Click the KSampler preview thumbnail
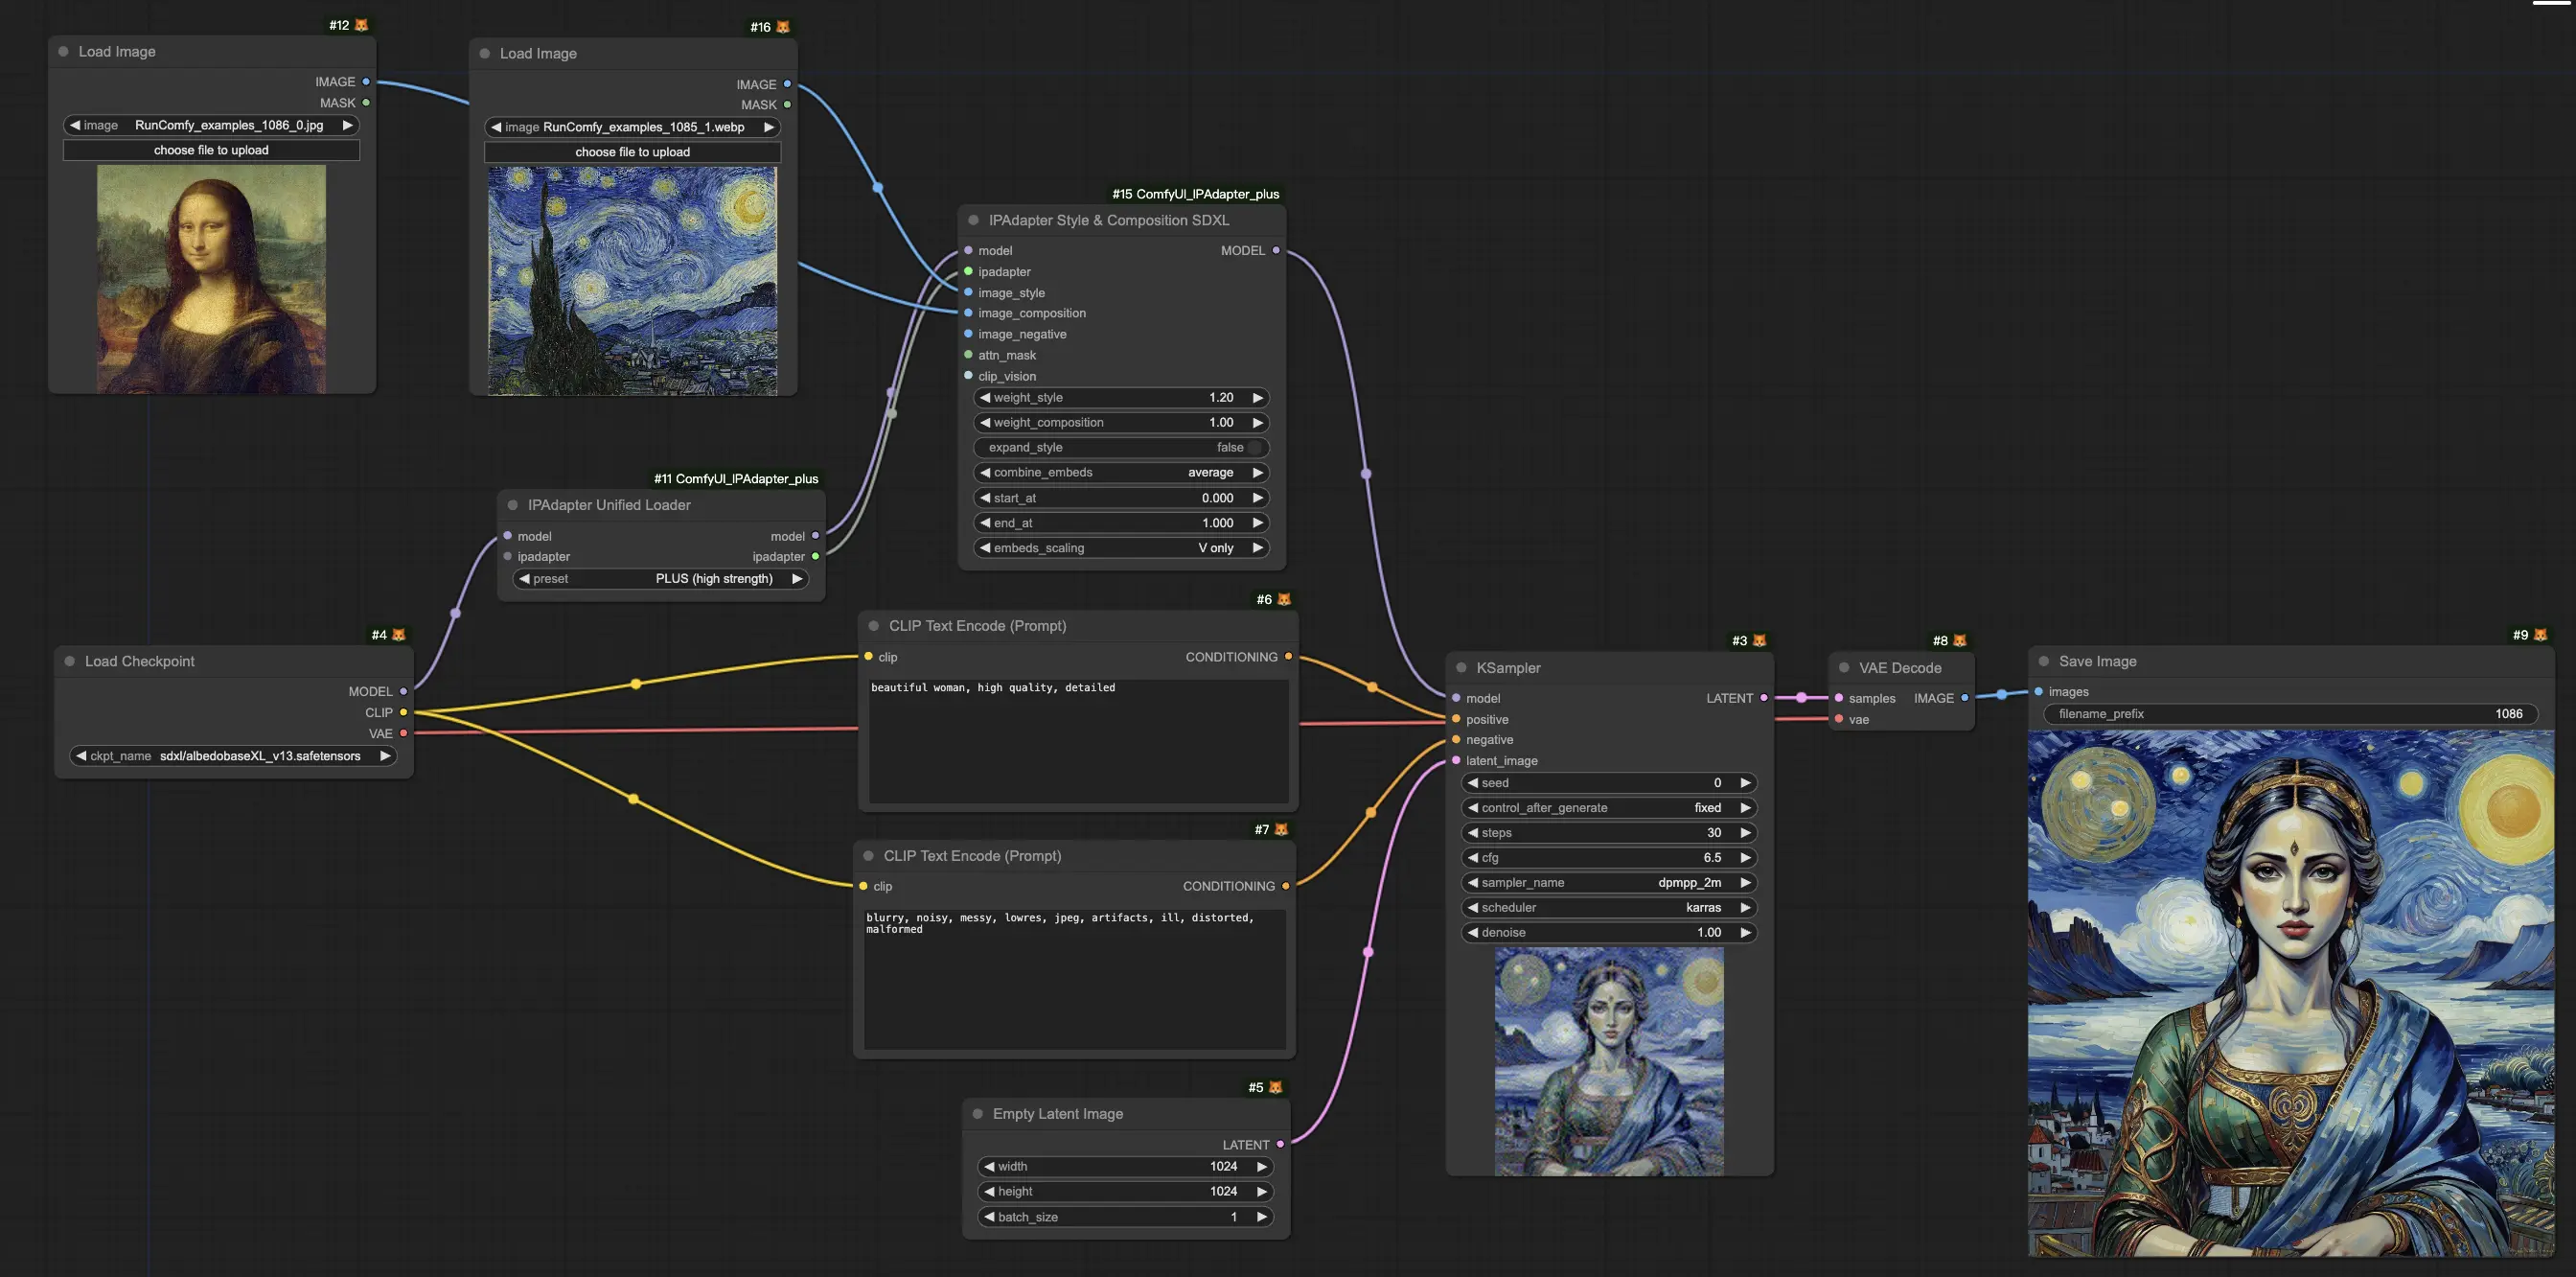This screenshot has height=1277, width=2576. pos(1609,1061)
